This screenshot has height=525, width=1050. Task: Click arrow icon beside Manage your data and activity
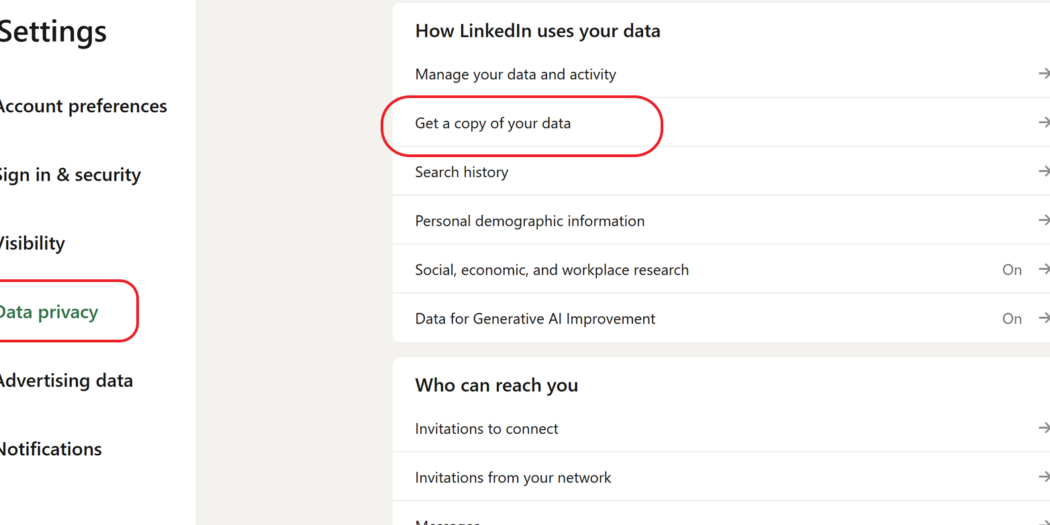coord(1043,74)
